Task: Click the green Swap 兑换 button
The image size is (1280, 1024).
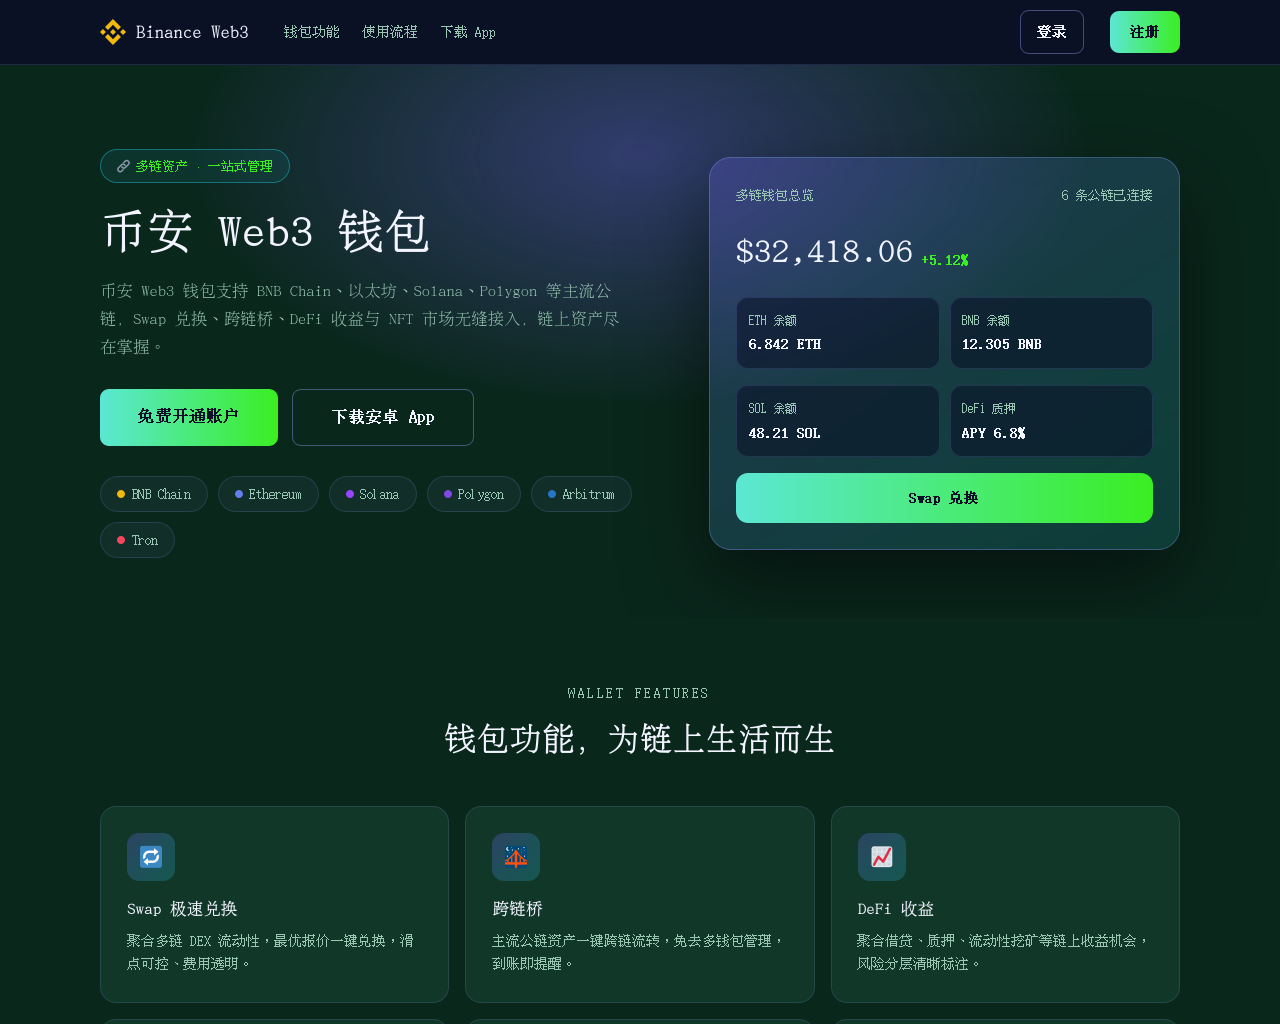Action: coord(944,498)
